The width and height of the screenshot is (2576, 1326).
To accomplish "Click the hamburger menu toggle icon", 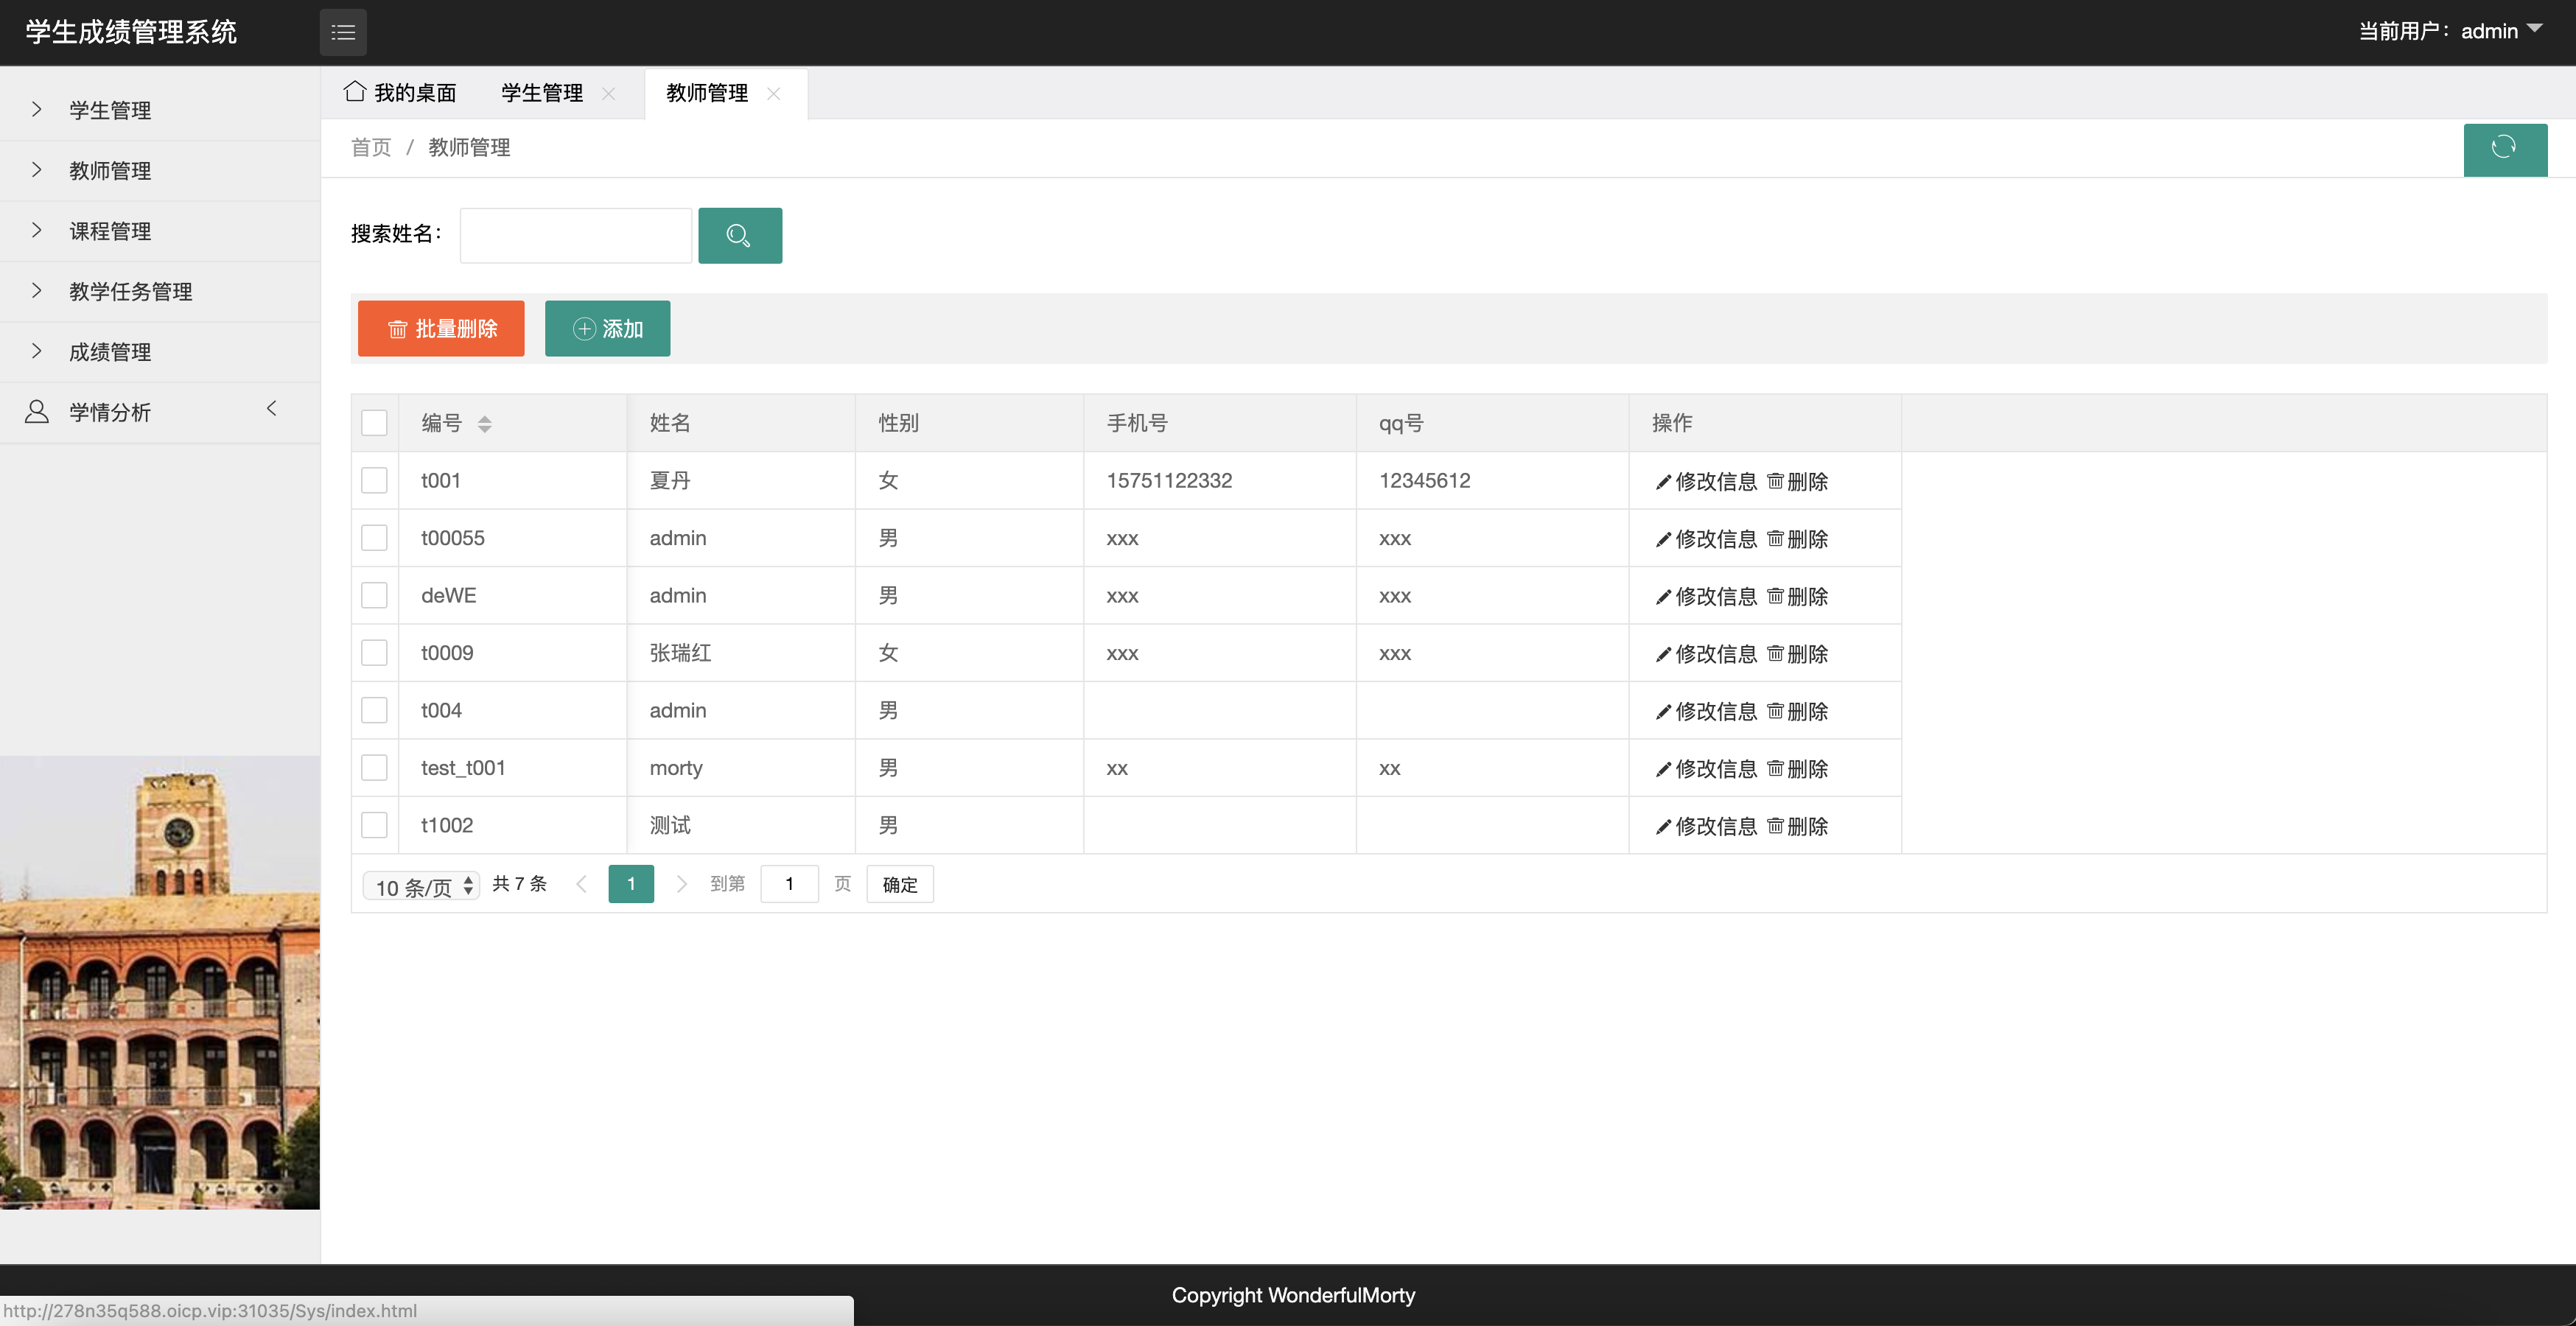I will [343, 32].
